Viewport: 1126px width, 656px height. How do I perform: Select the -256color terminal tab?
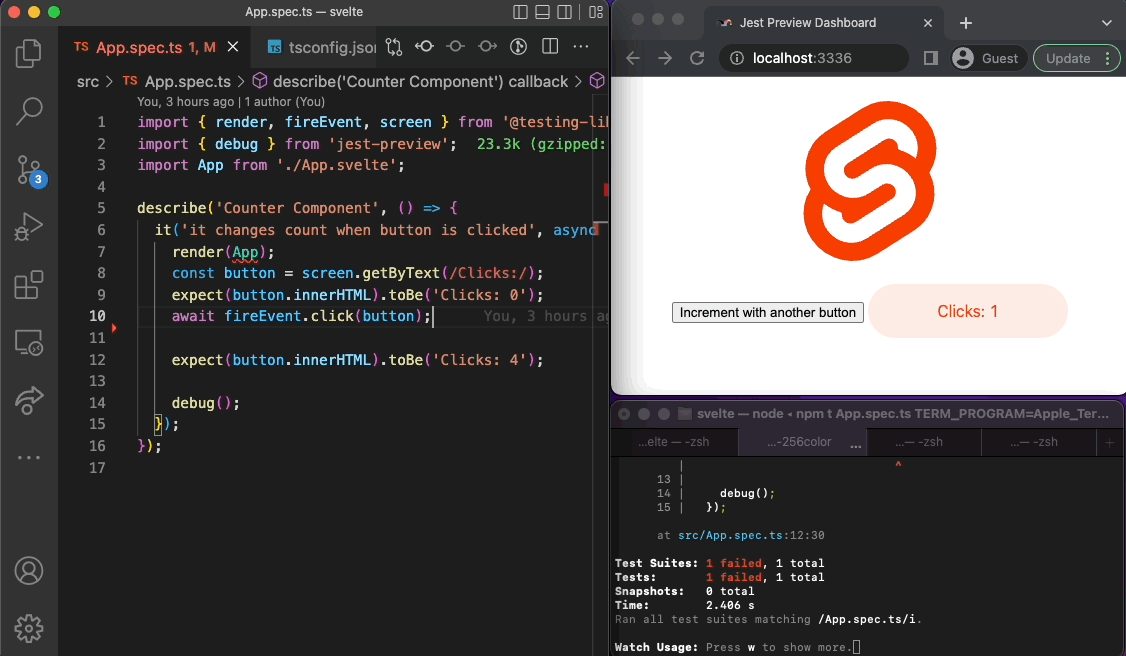802,441
